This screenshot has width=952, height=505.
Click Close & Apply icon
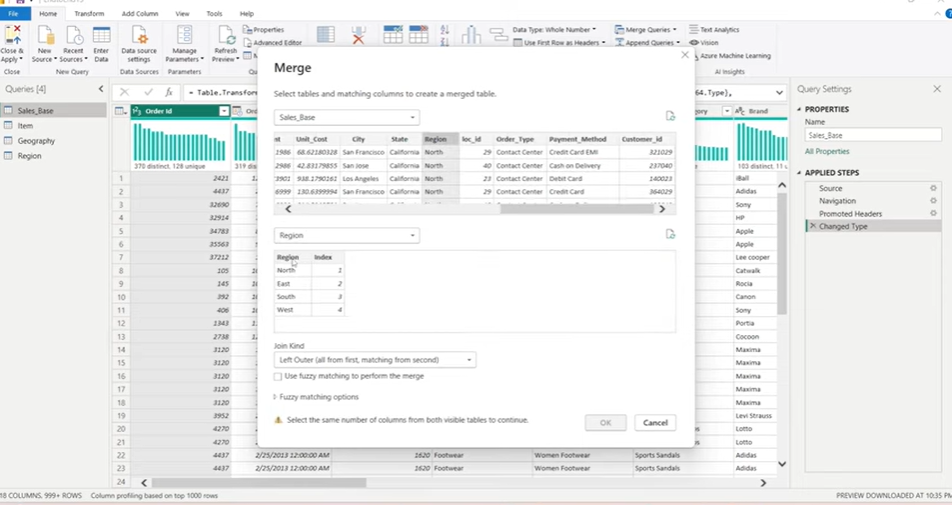pyautogui.click(x=12, y=35)
